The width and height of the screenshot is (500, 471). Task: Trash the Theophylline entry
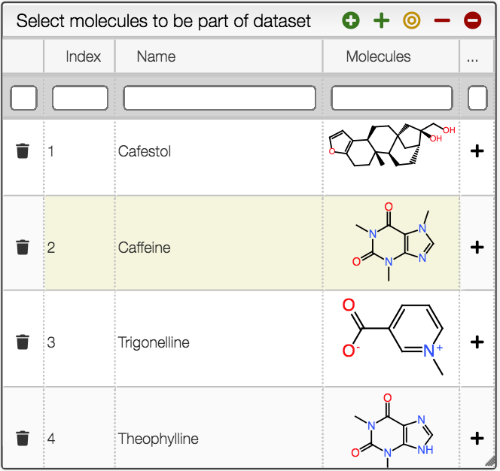coord(23,438)
